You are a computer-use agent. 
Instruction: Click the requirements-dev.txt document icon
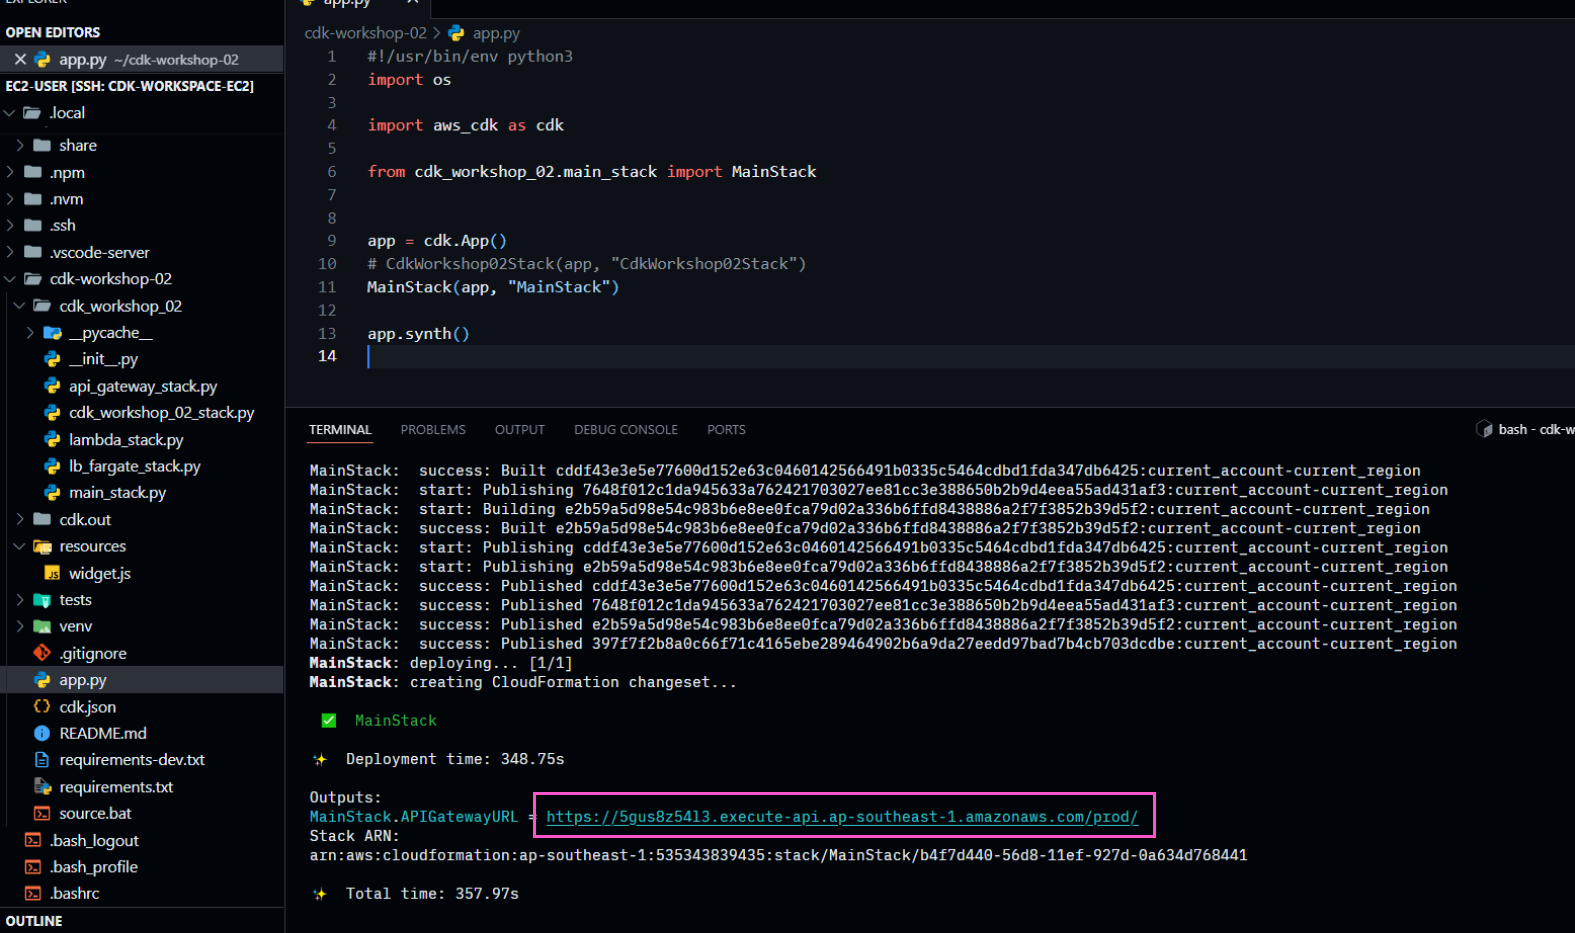click(x=42, y=760)
